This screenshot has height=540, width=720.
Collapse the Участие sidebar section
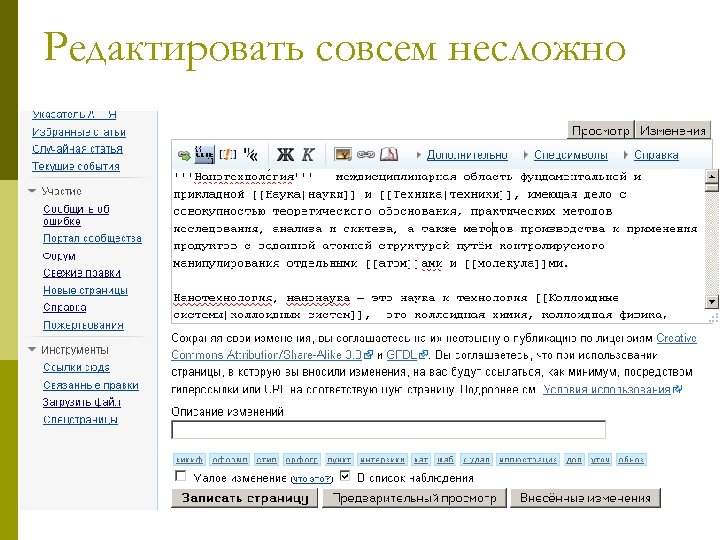point(33,191)
